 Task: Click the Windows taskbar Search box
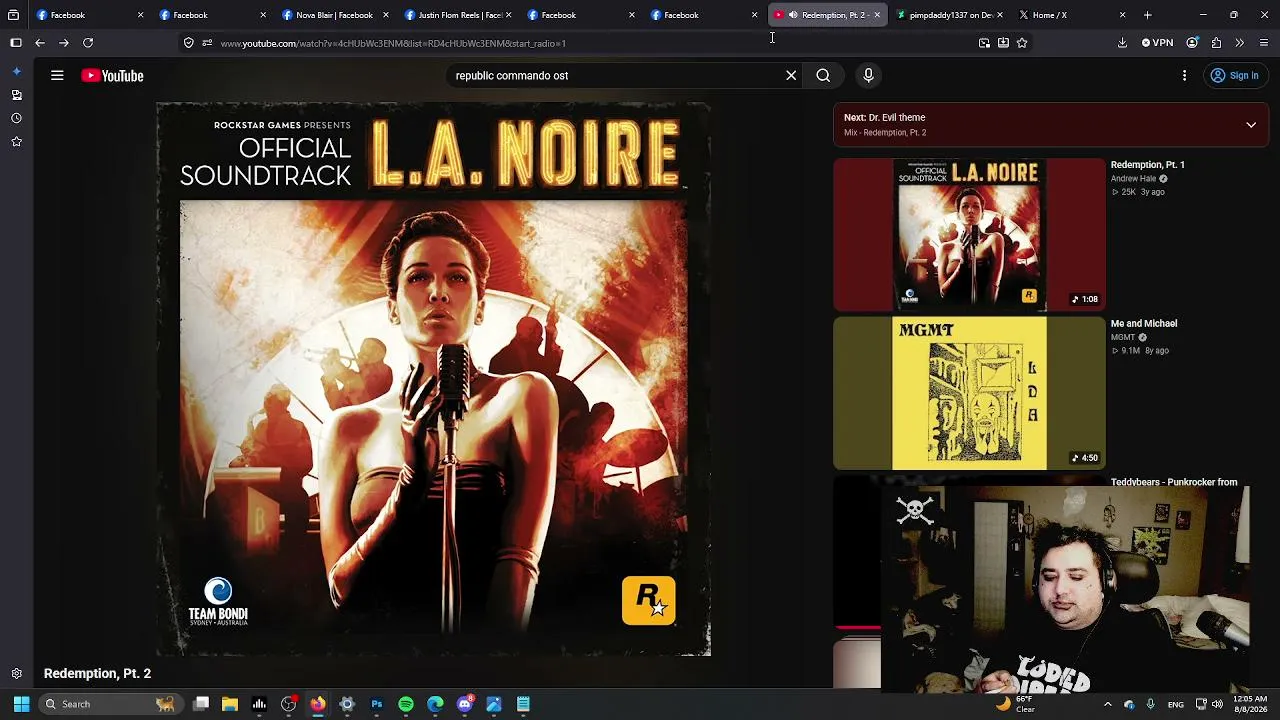[x=109, y=704]
